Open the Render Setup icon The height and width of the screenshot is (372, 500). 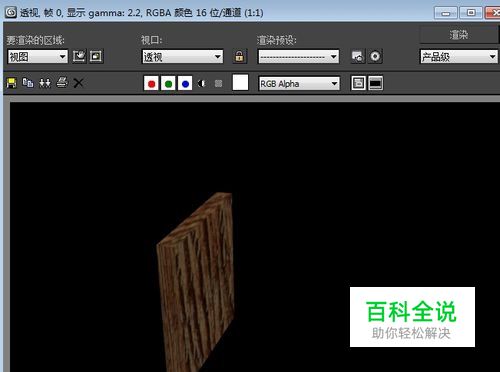pos(358,56)
